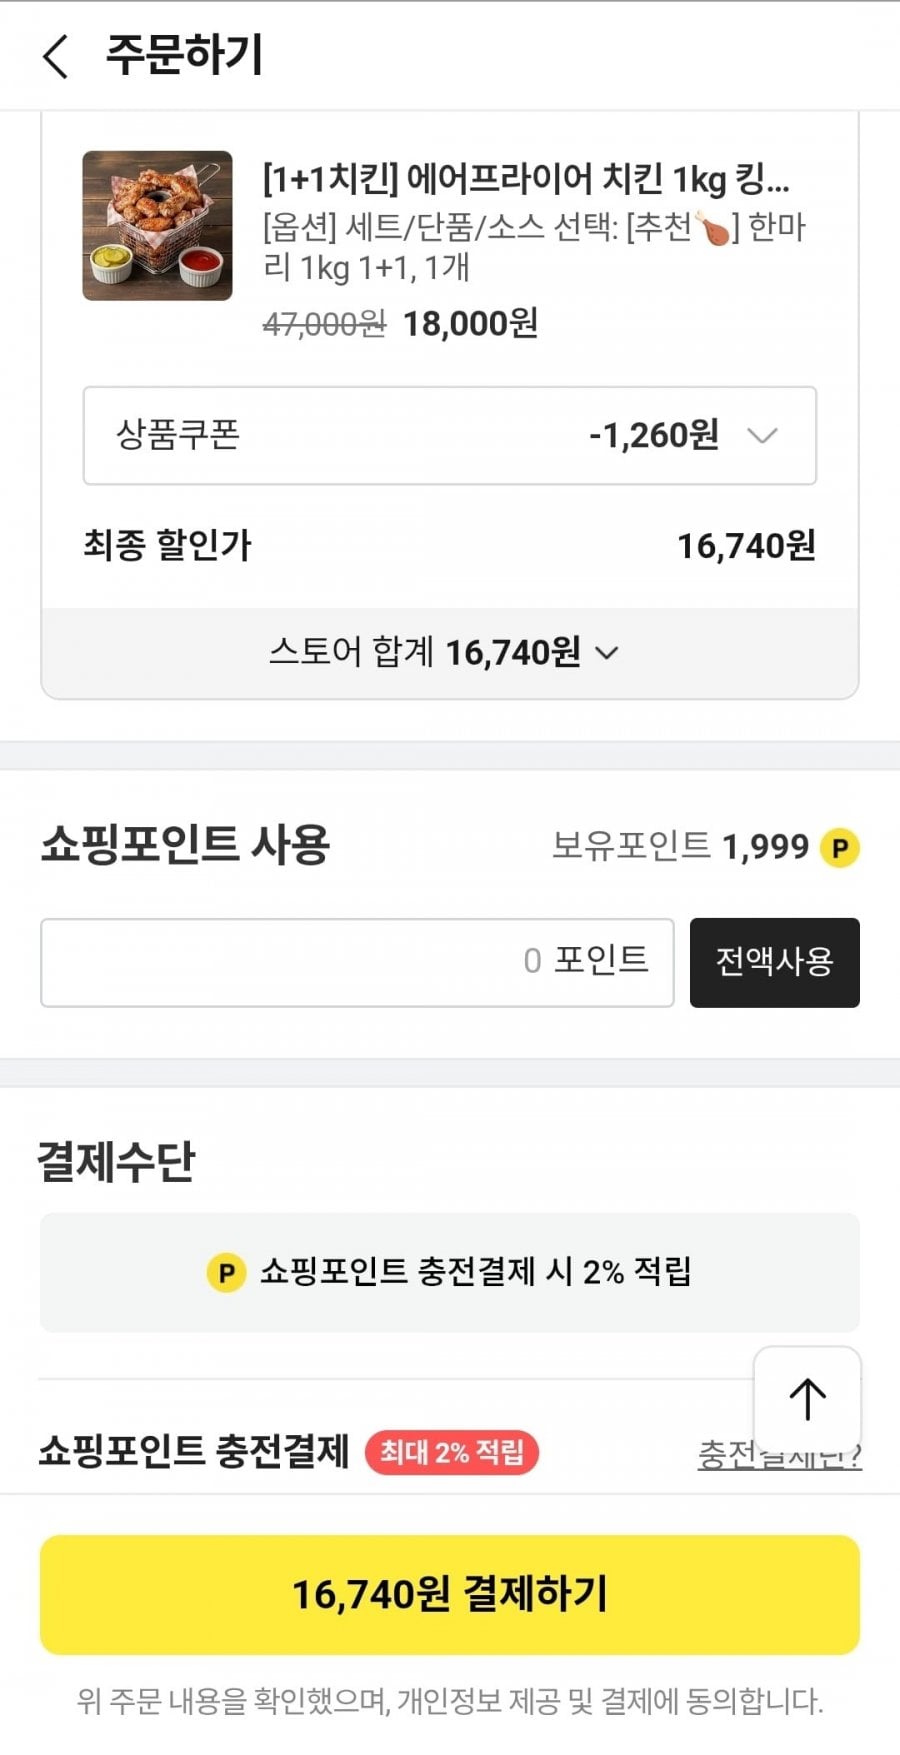Tap the yellow 16,740원 결제하기 button
This screenshot has width=900, height=1755.
450,1594
